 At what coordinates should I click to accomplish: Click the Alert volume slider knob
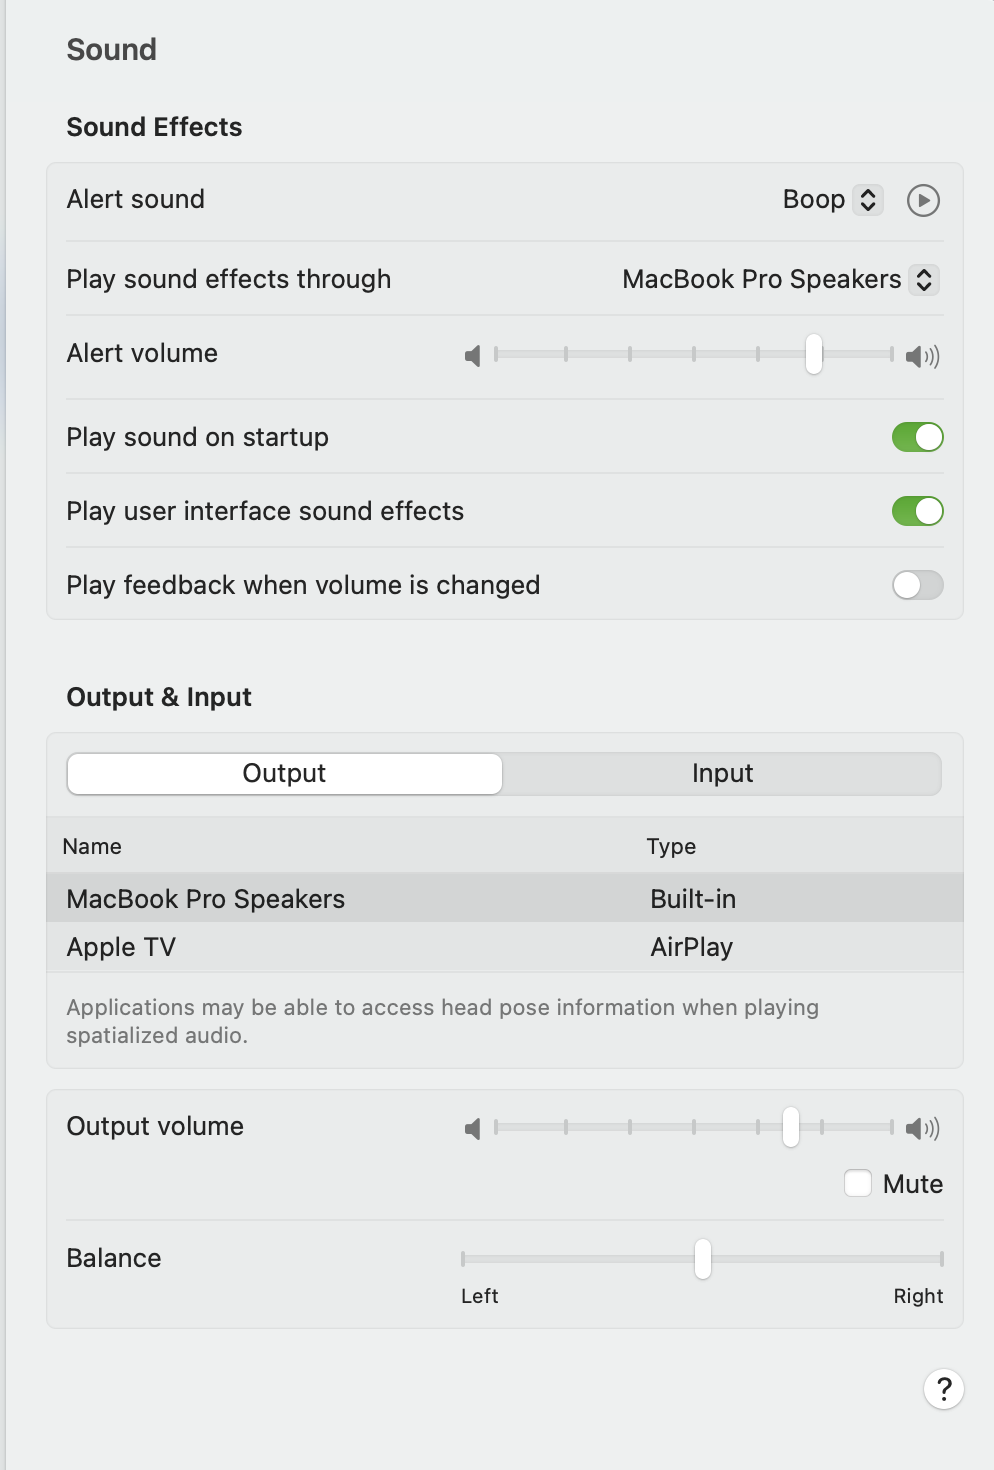coord(814,354)
